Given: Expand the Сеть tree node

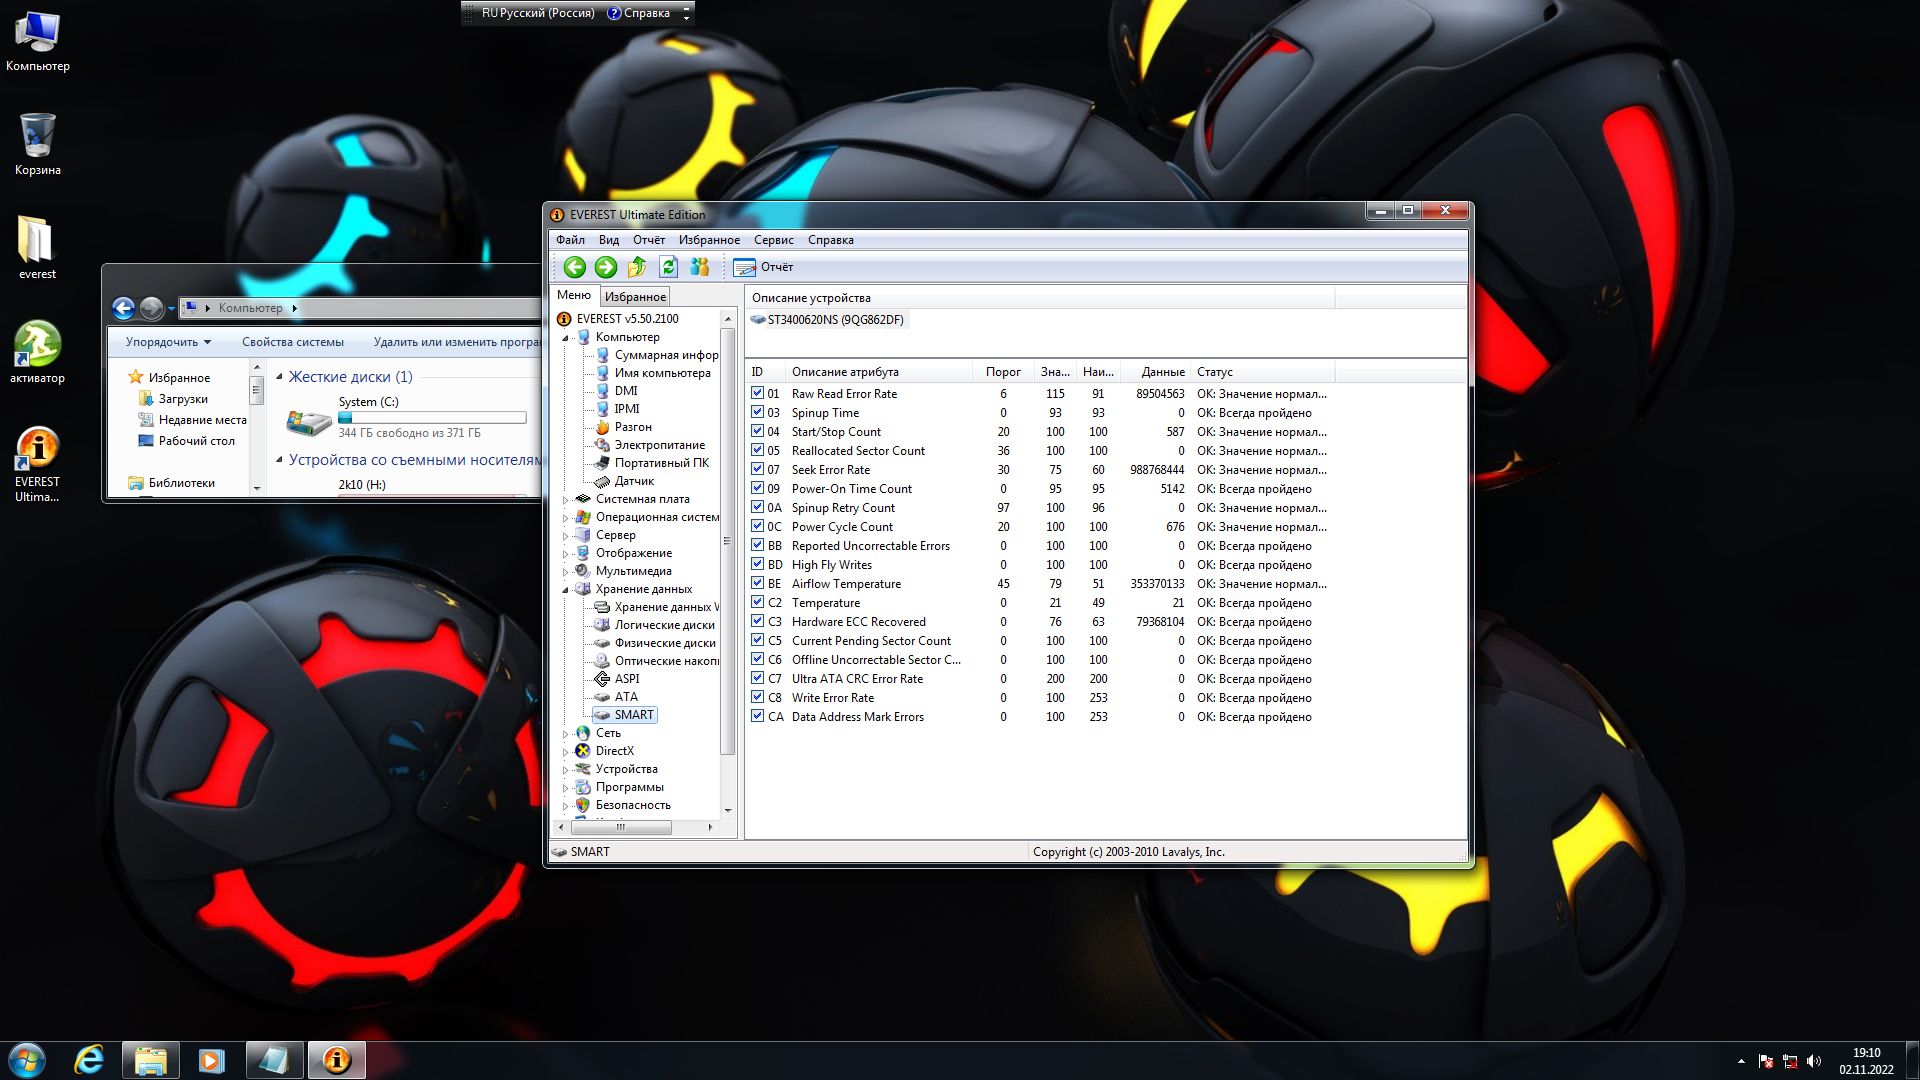Looking at the screenshot, I should [x=565, y=734].
